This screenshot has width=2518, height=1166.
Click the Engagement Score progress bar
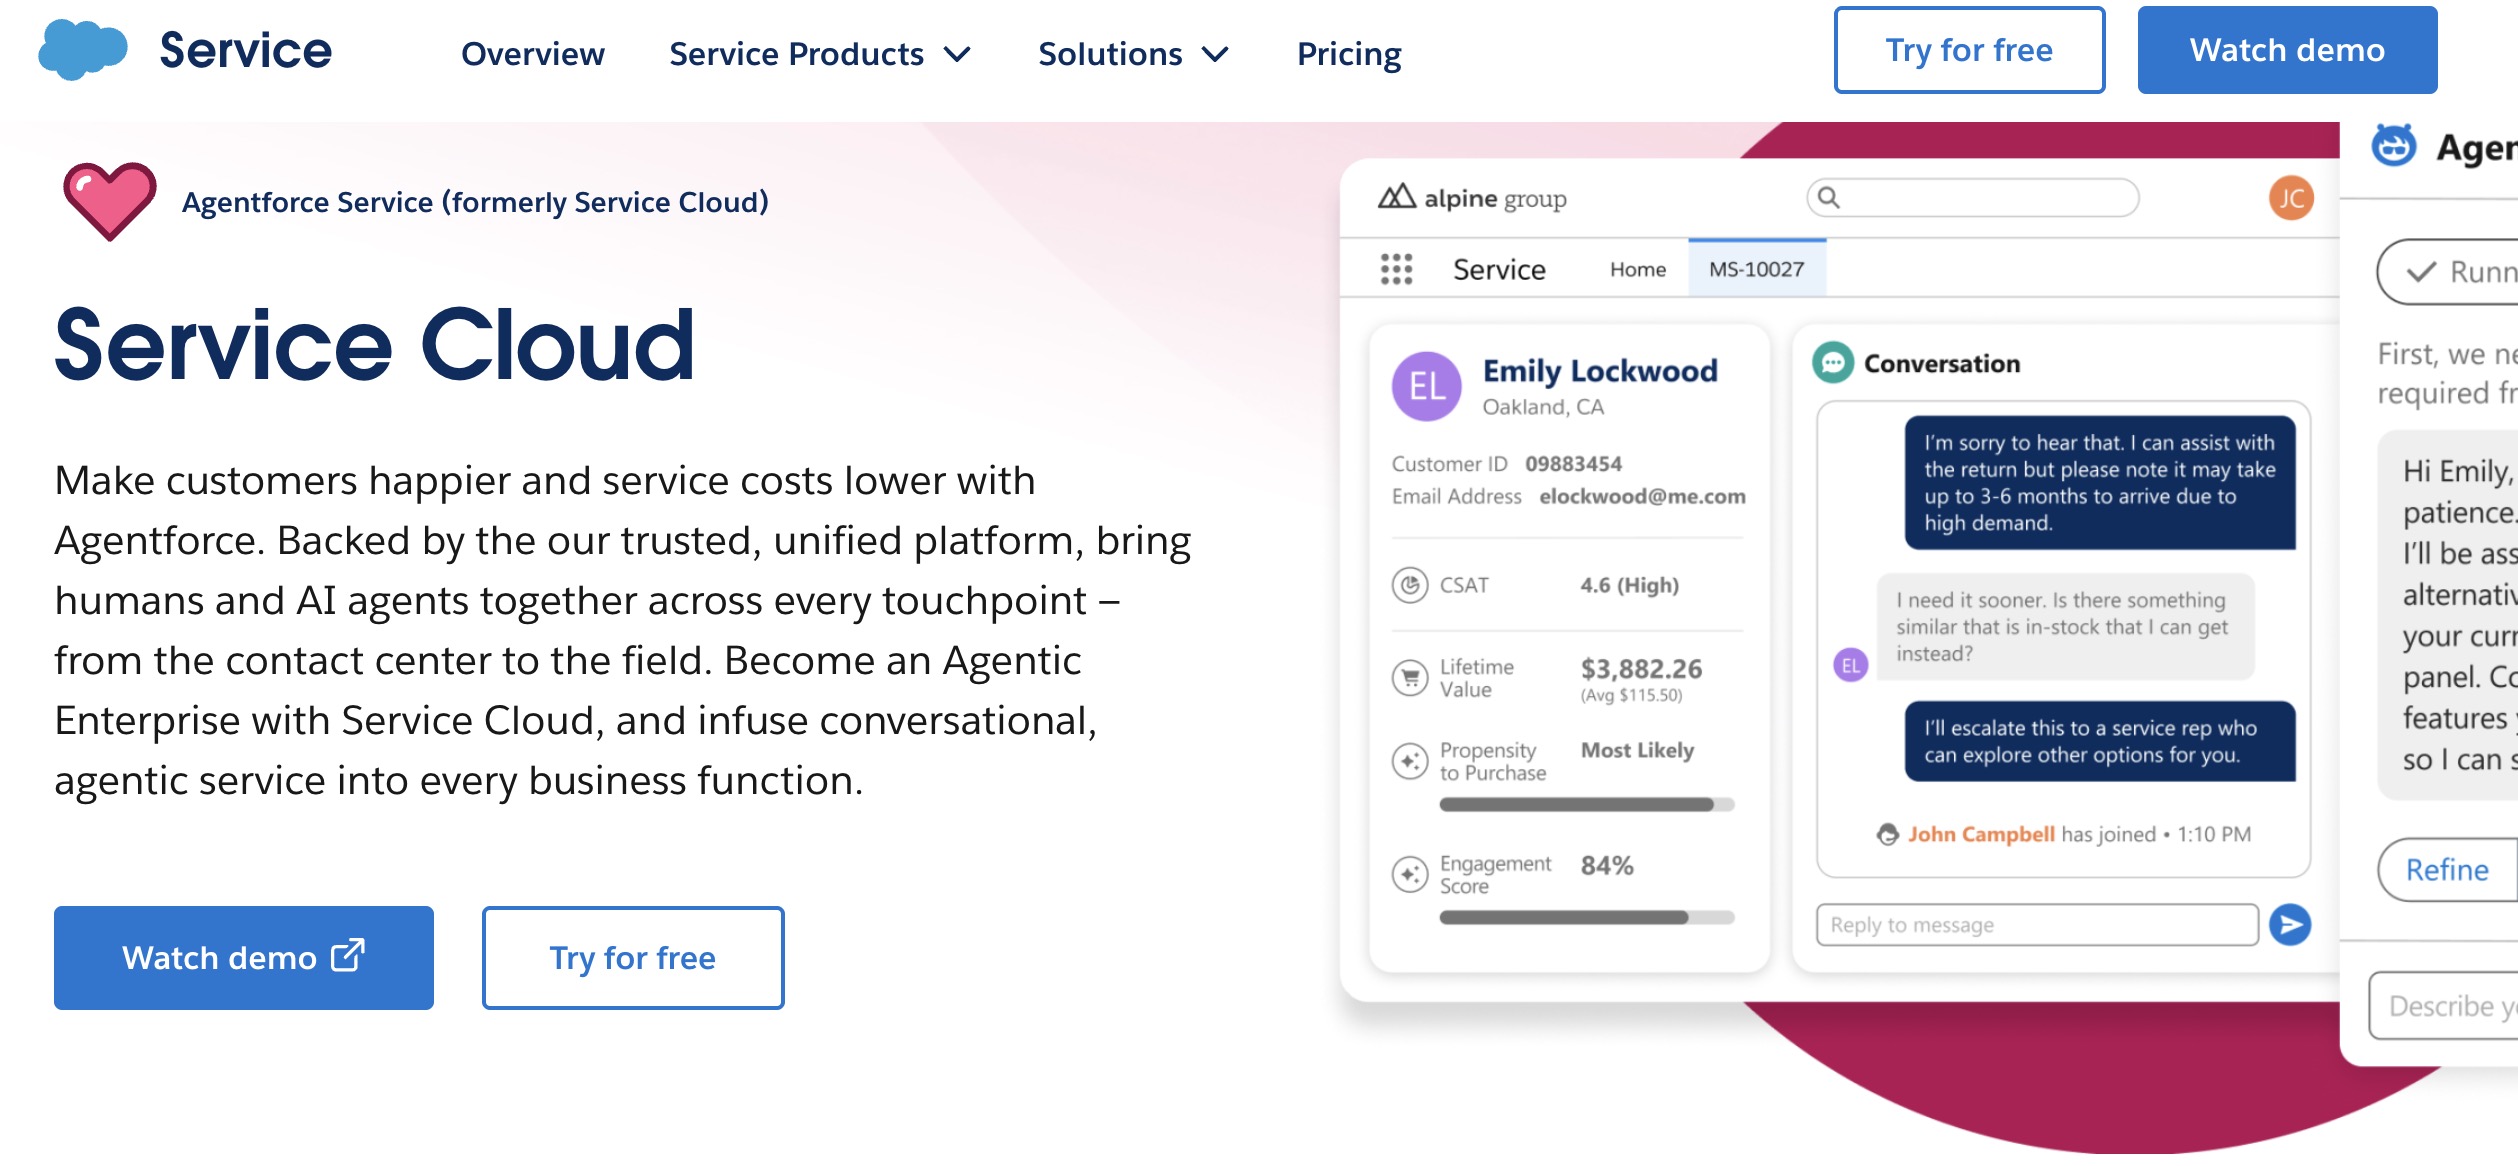(1586, 917)
